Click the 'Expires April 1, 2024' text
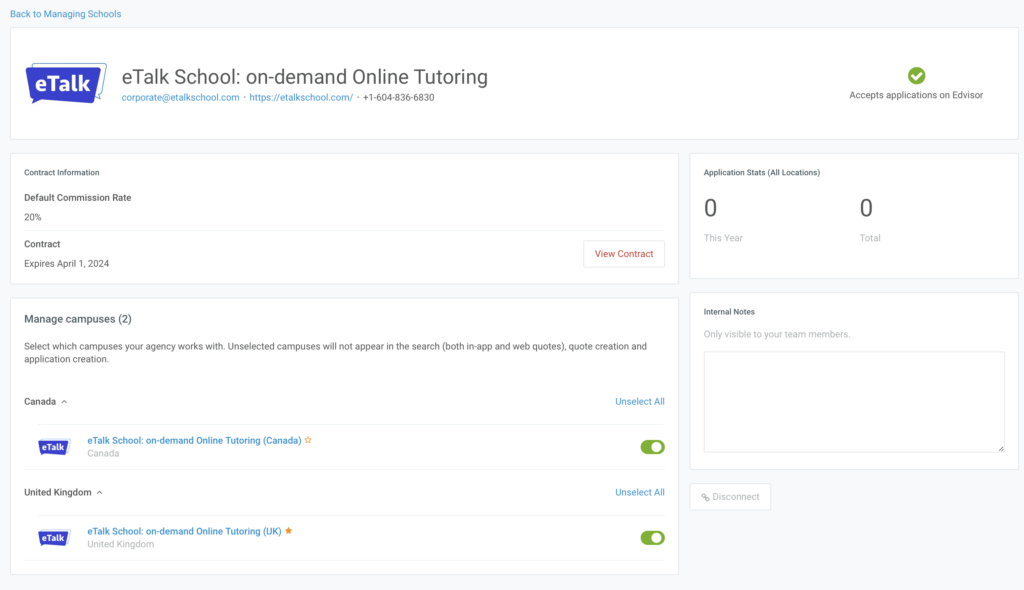1024x590 pixels. click(67, 263)
